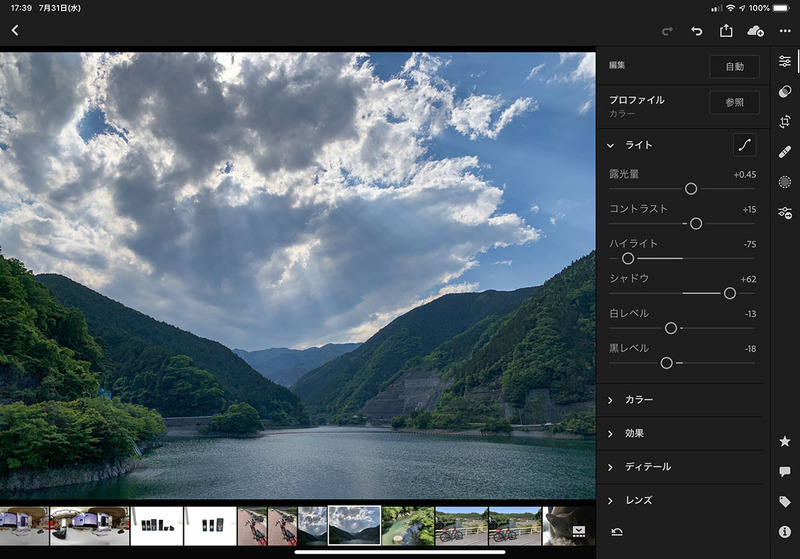Click the 白レベル slider handle

pyautogui.click(x=671, y=328)
